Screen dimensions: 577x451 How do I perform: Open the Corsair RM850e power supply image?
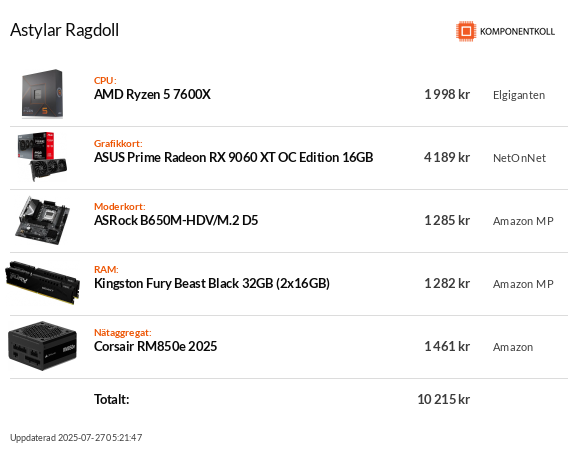[42, 346]
